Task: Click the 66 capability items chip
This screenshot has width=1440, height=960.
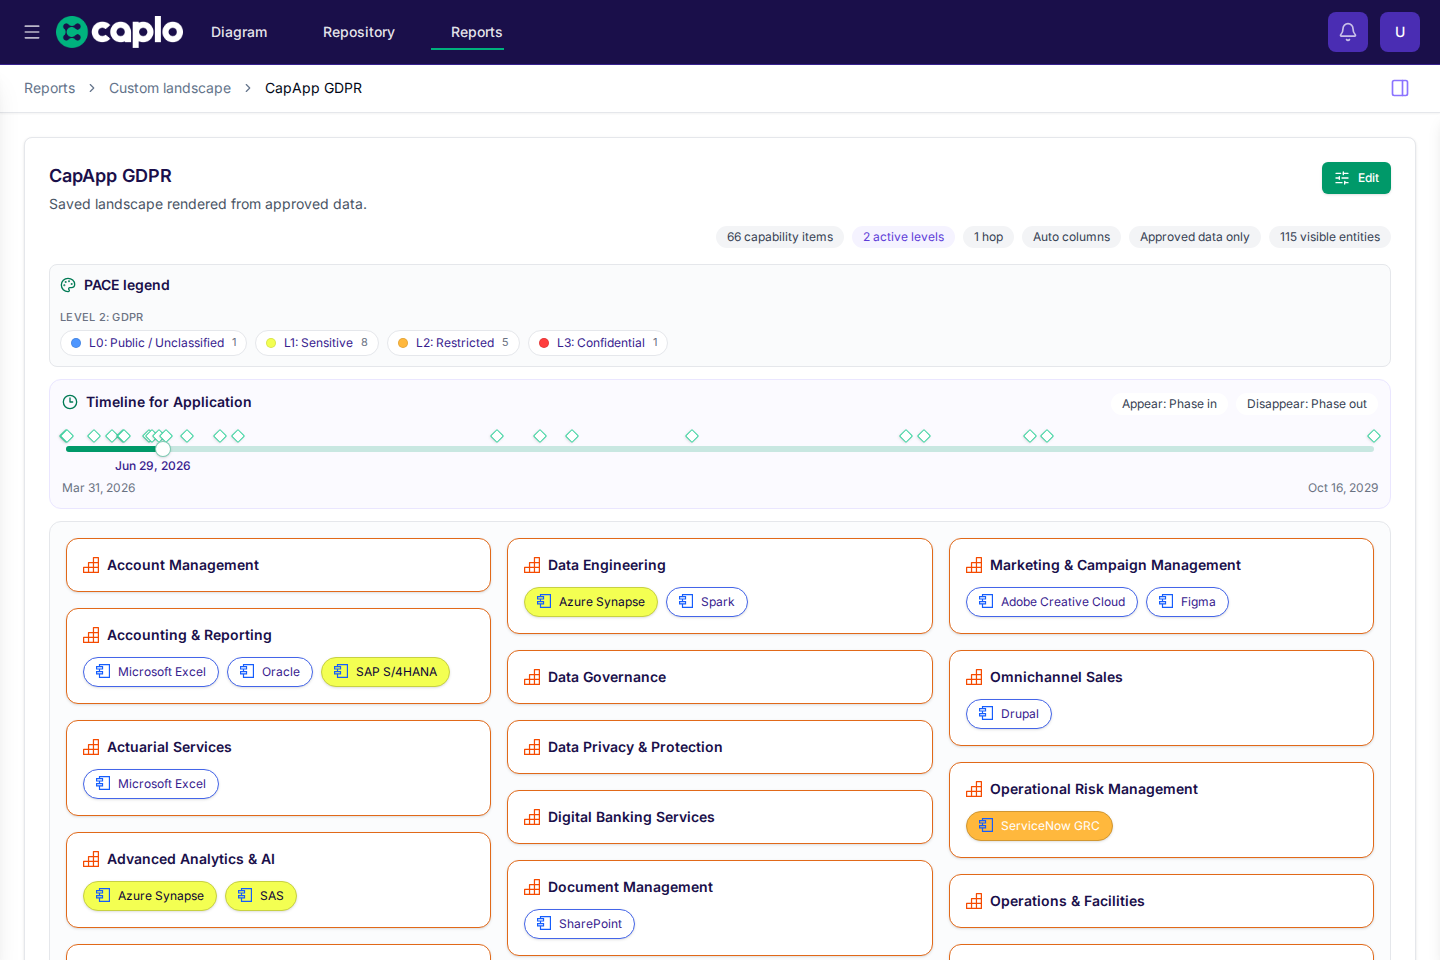Action: [x=780, y=237]
